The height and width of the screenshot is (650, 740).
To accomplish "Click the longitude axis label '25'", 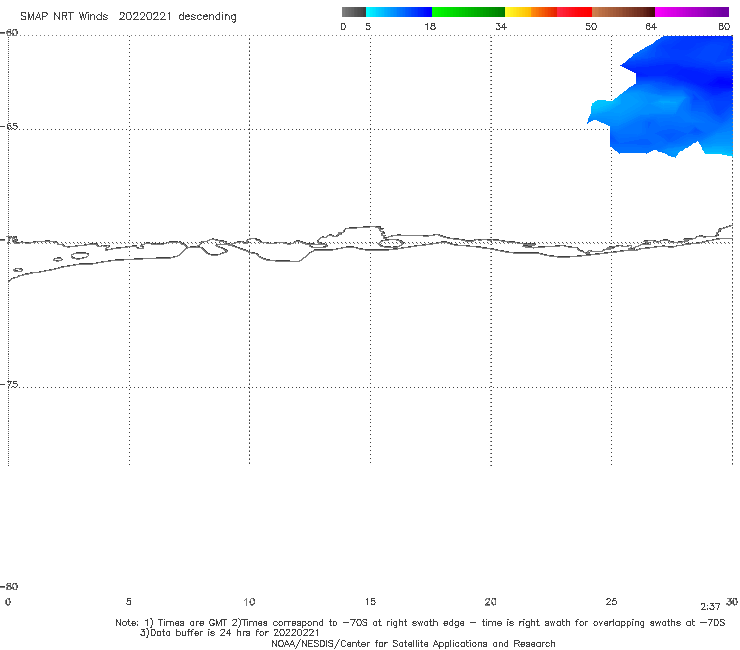I will (x=611, y=601).
